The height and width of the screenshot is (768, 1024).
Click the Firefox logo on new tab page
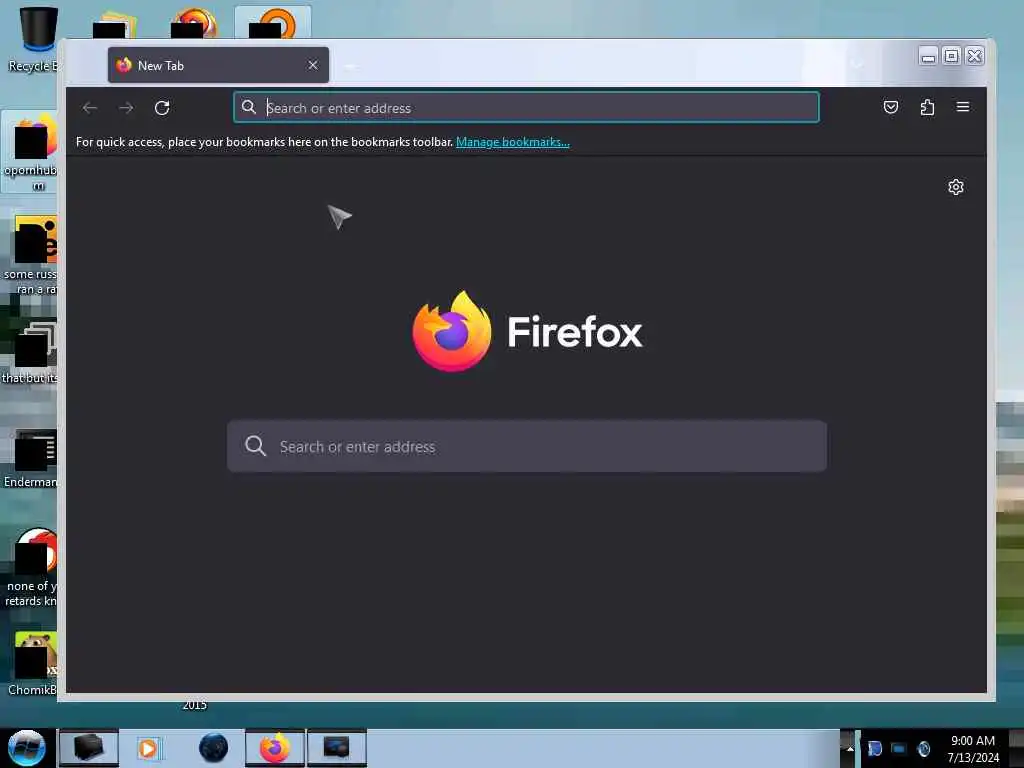pos(452,331)
